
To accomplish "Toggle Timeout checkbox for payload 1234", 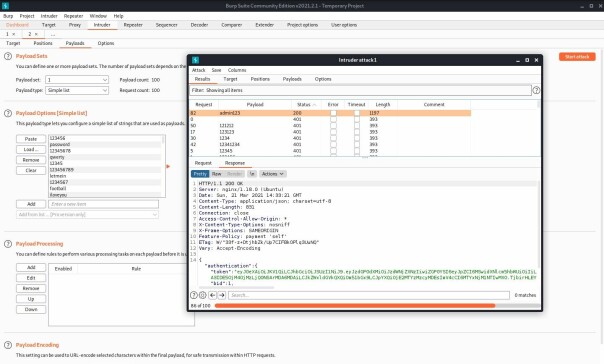I will tap(357, 138).
